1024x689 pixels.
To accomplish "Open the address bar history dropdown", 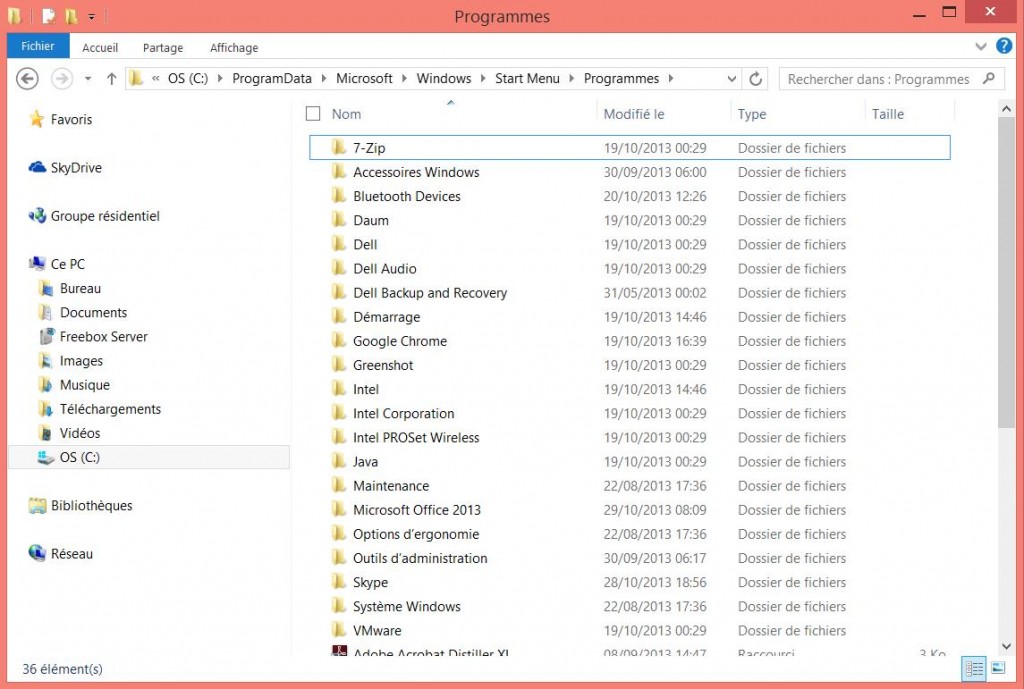I will click(x=733, y=78).
